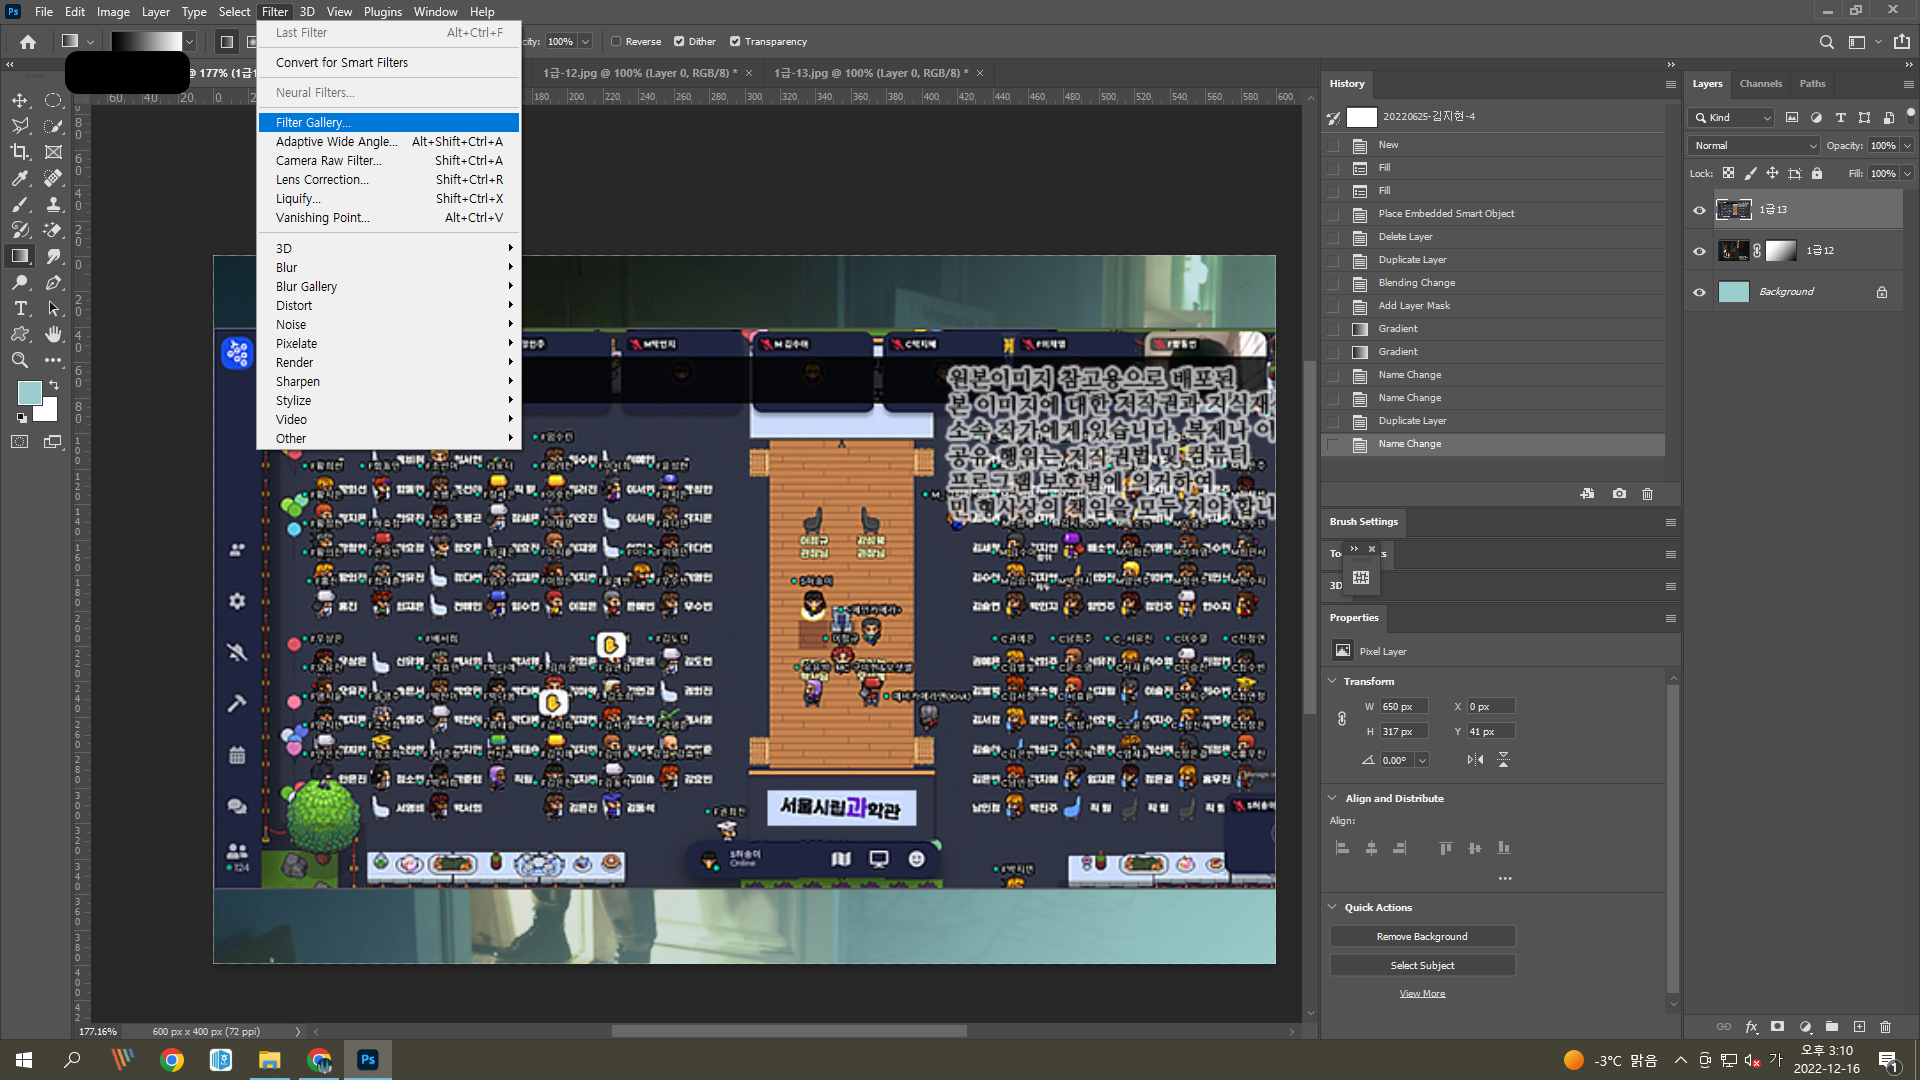
Task: Open the View More link
Action: [x=1422, y=994]
